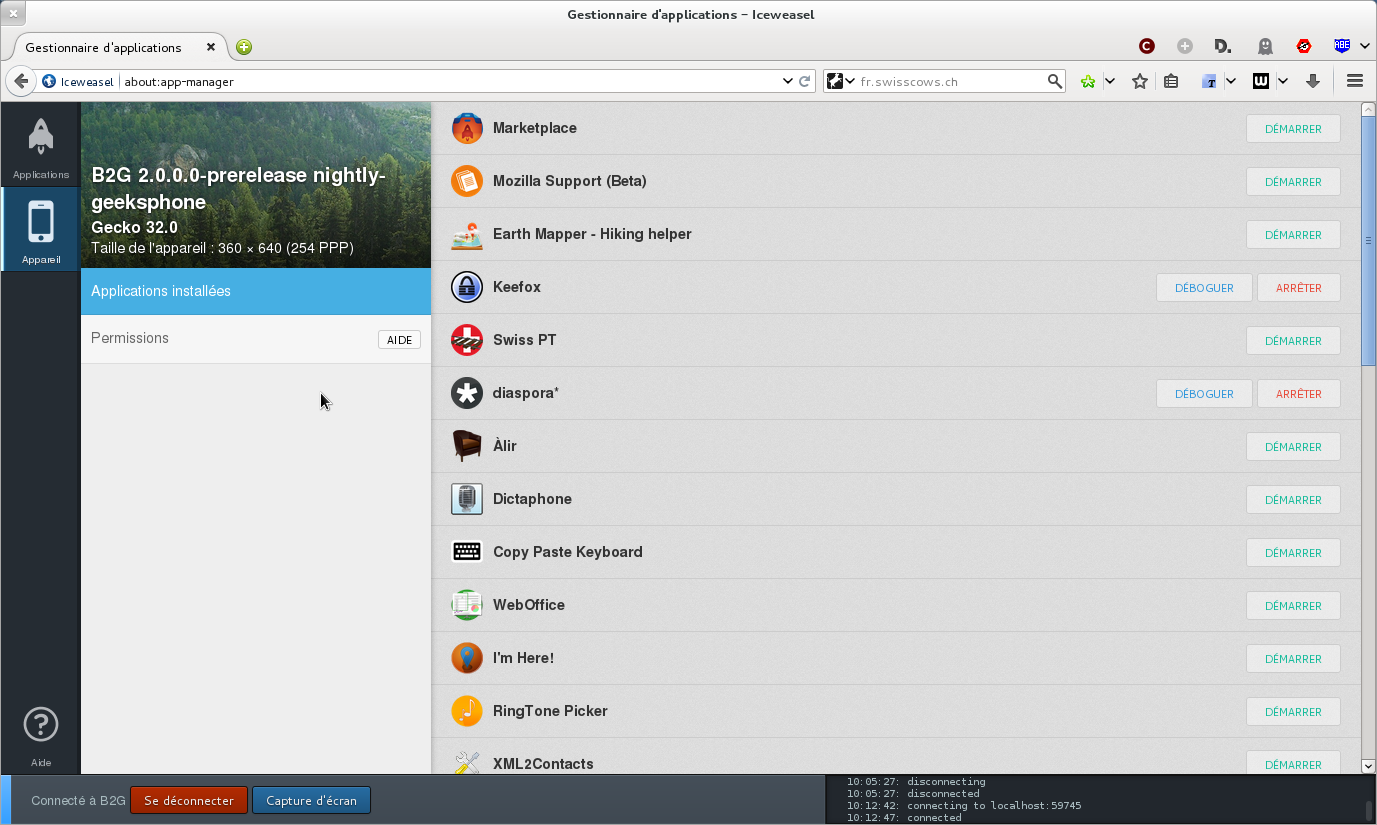
Task: Start Dictaphone with DÉMARRER
Action: click(x=1293, y=500)
